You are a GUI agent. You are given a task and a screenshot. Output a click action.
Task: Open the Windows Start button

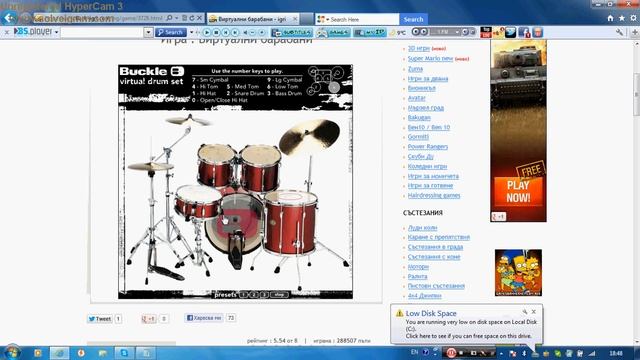[x=12, y=352]
